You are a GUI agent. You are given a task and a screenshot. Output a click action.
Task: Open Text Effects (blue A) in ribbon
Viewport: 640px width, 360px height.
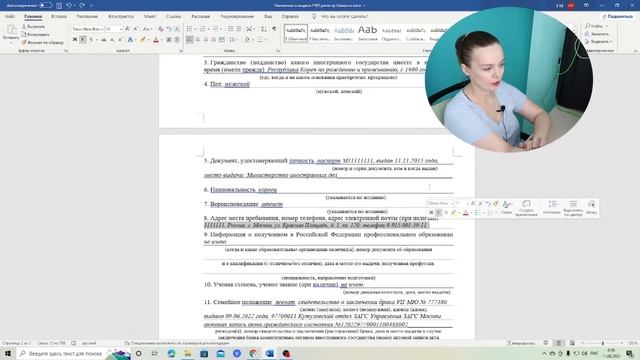(131, 40)
